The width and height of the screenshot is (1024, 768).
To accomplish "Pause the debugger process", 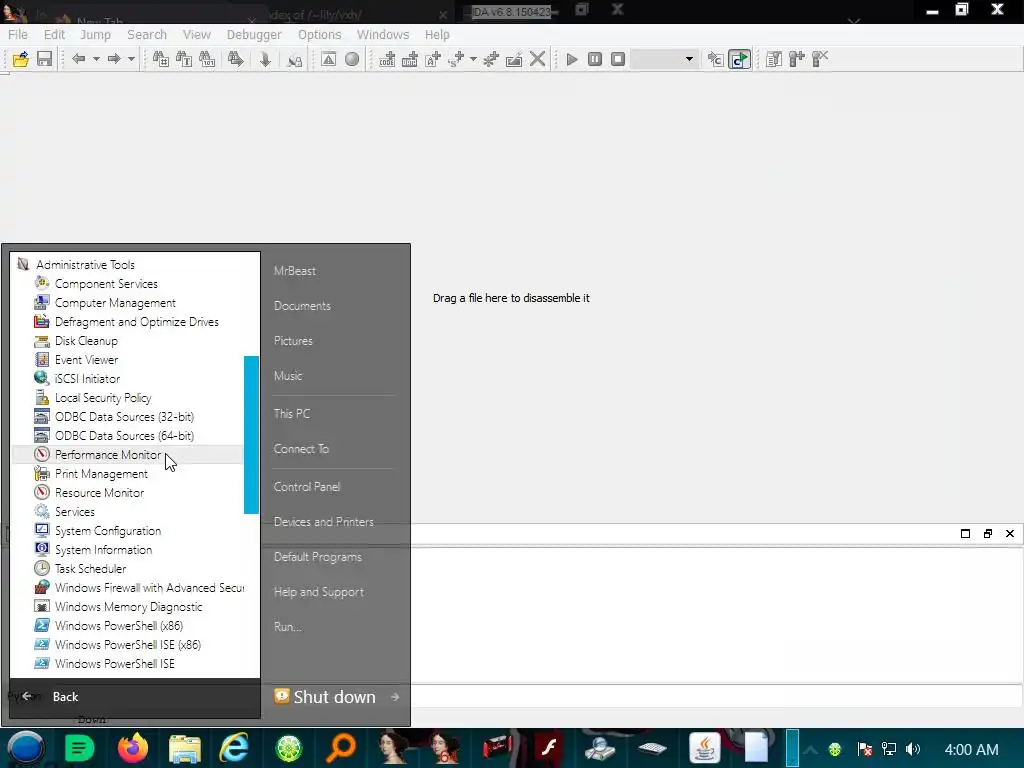I will 595,59.
